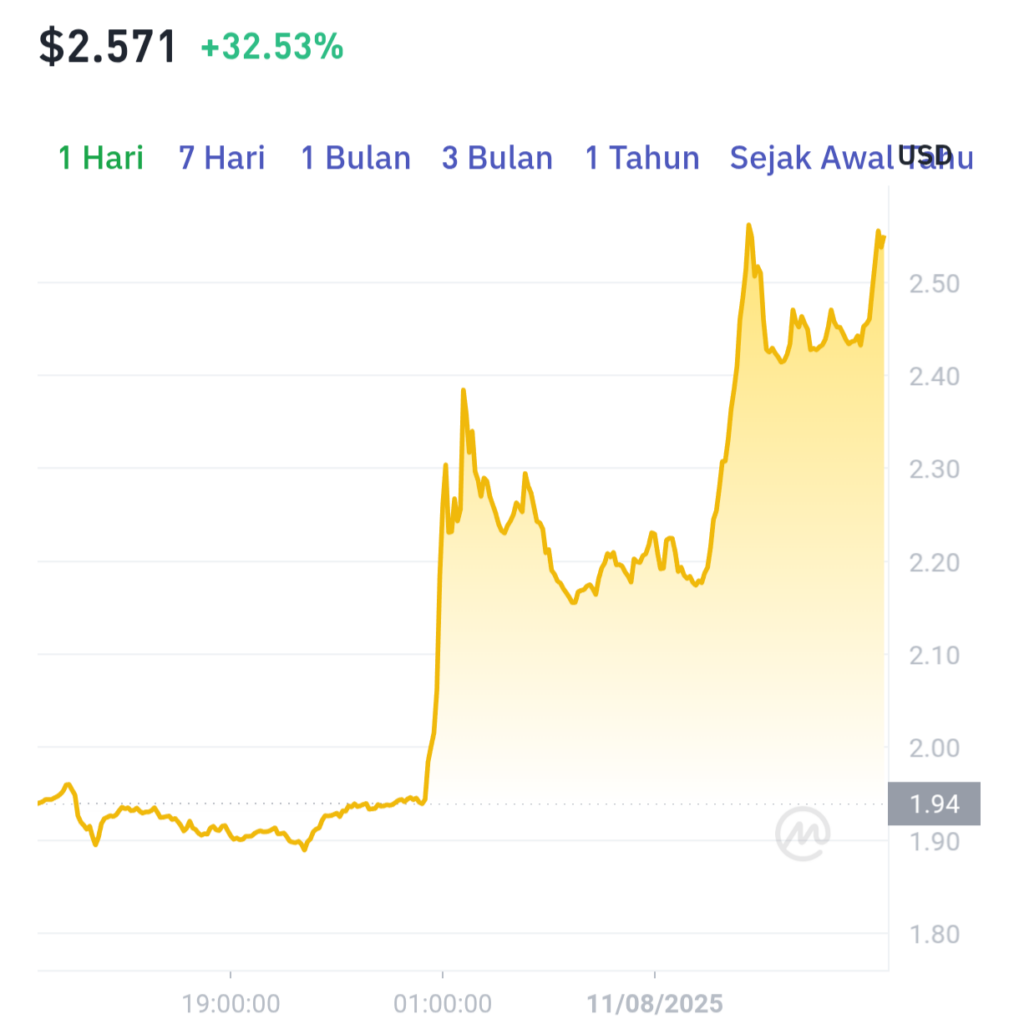
Task: Click the 2.50 price axis label
Action: tap(934, 284)
